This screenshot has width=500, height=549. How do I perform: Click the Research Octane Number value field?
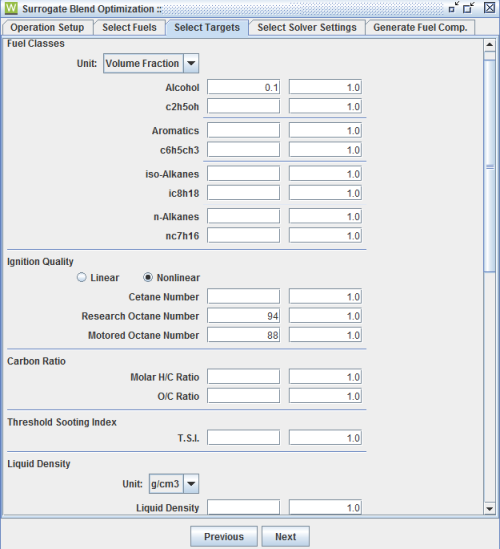tap(243, 316)
